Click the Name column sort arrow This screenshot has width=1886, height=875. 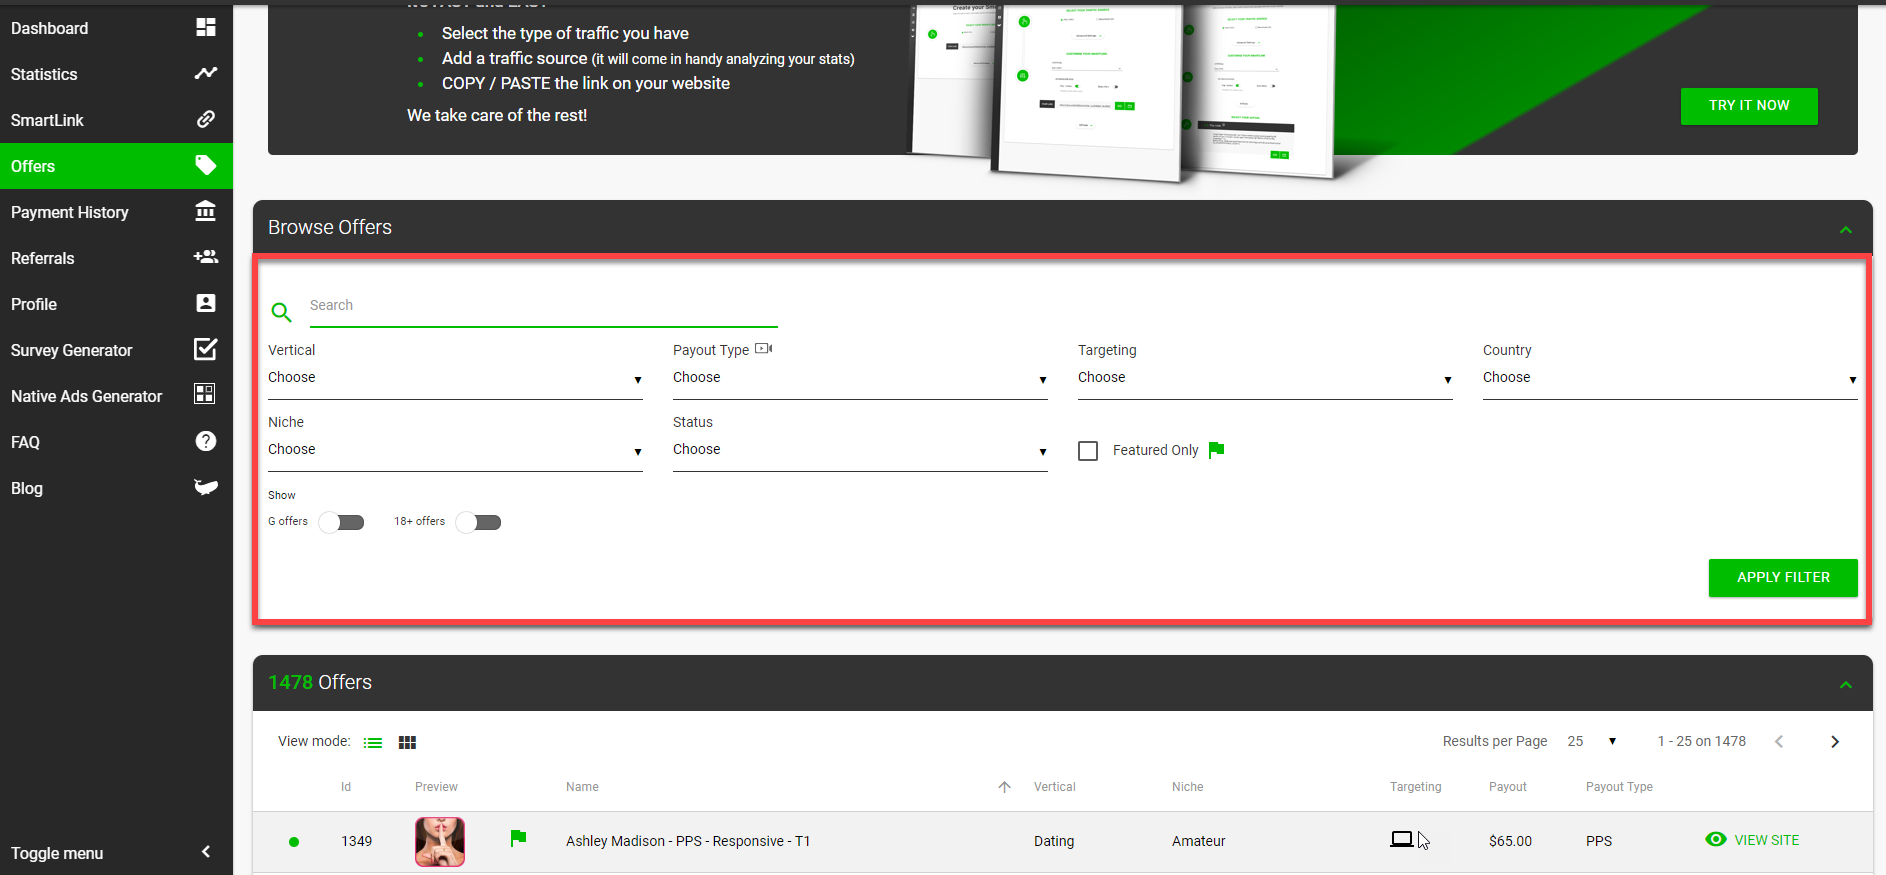(1004, 787)
